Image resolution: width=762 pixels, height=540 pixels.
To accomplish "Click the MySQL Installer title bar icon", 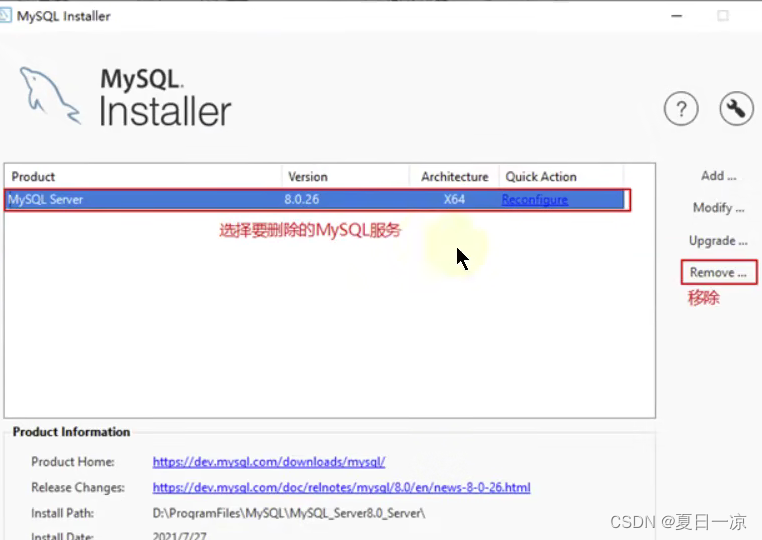I will (x=5, y=16).
